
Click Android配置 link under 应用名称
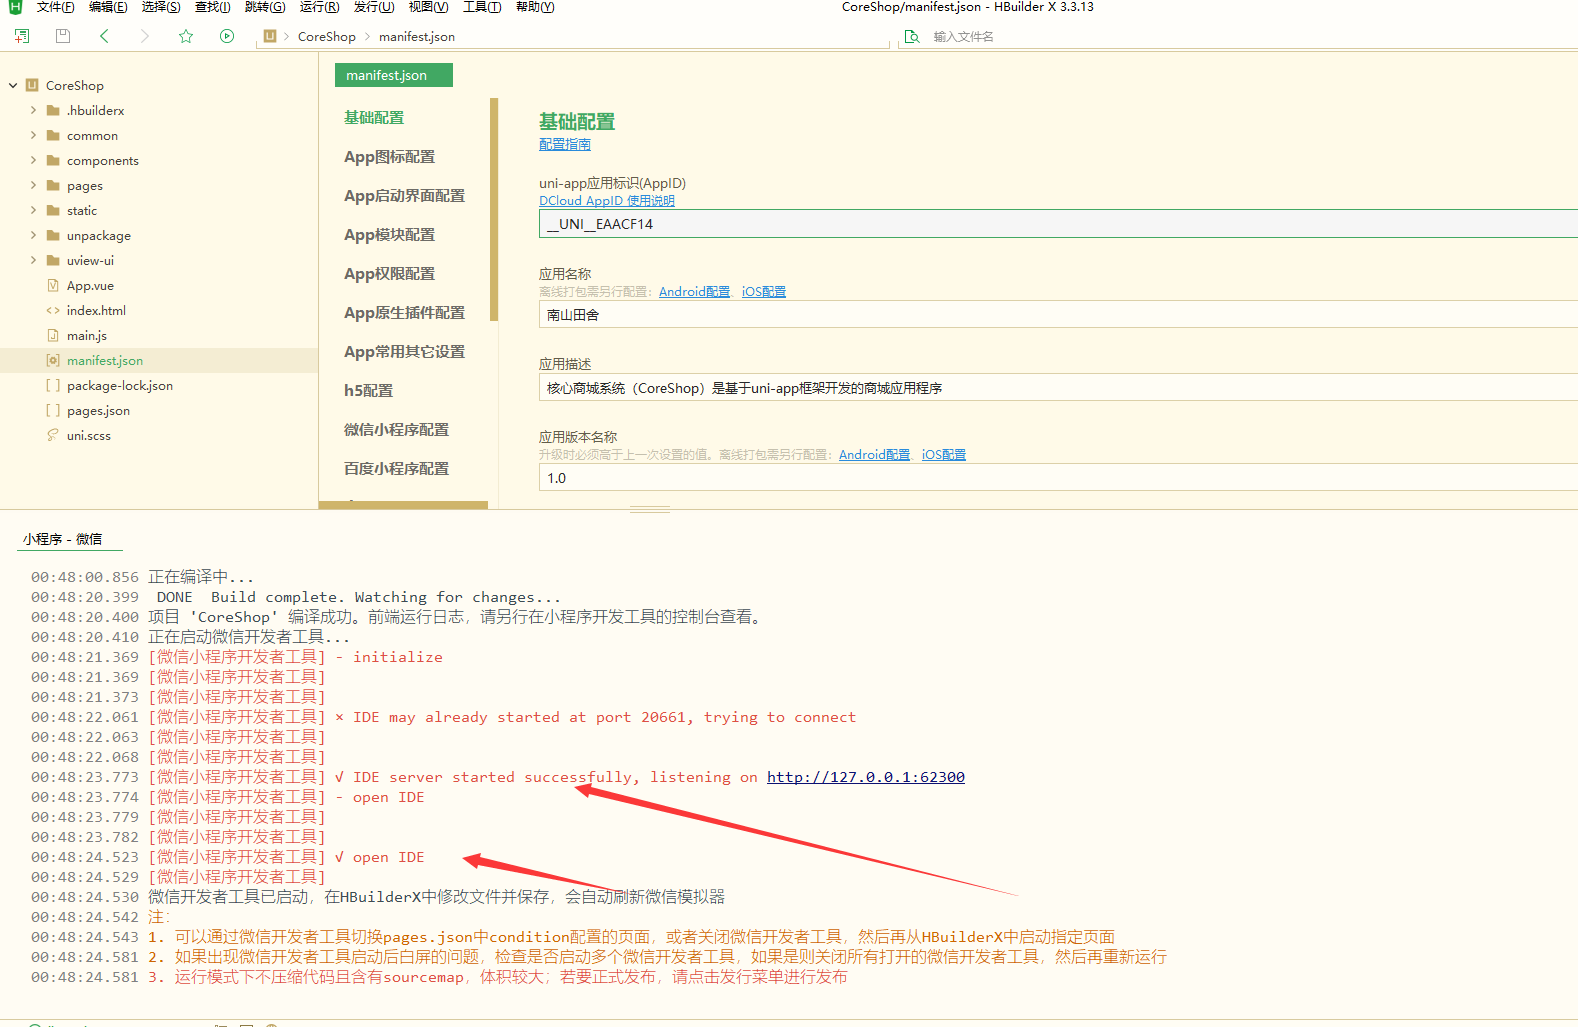point(694,292)
